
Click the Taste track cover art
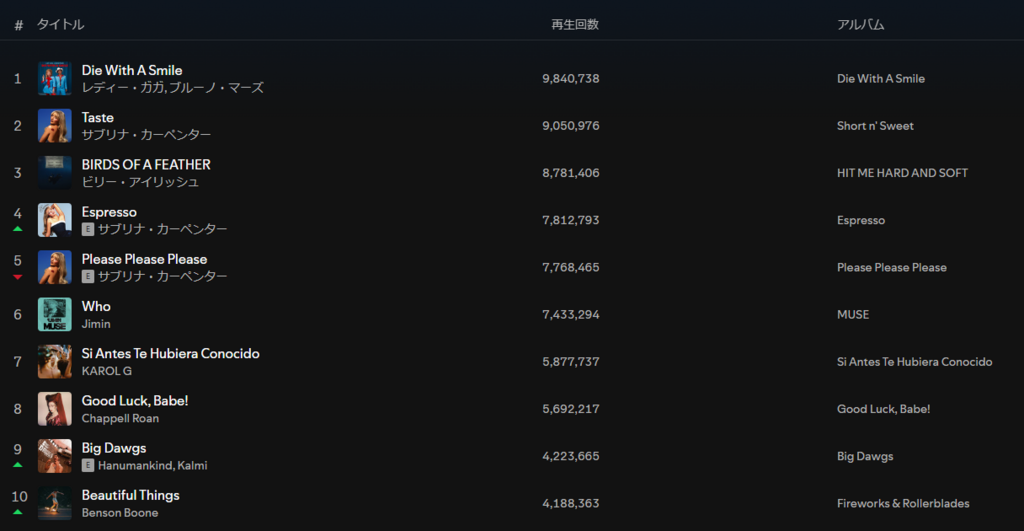tap(55, 125)
